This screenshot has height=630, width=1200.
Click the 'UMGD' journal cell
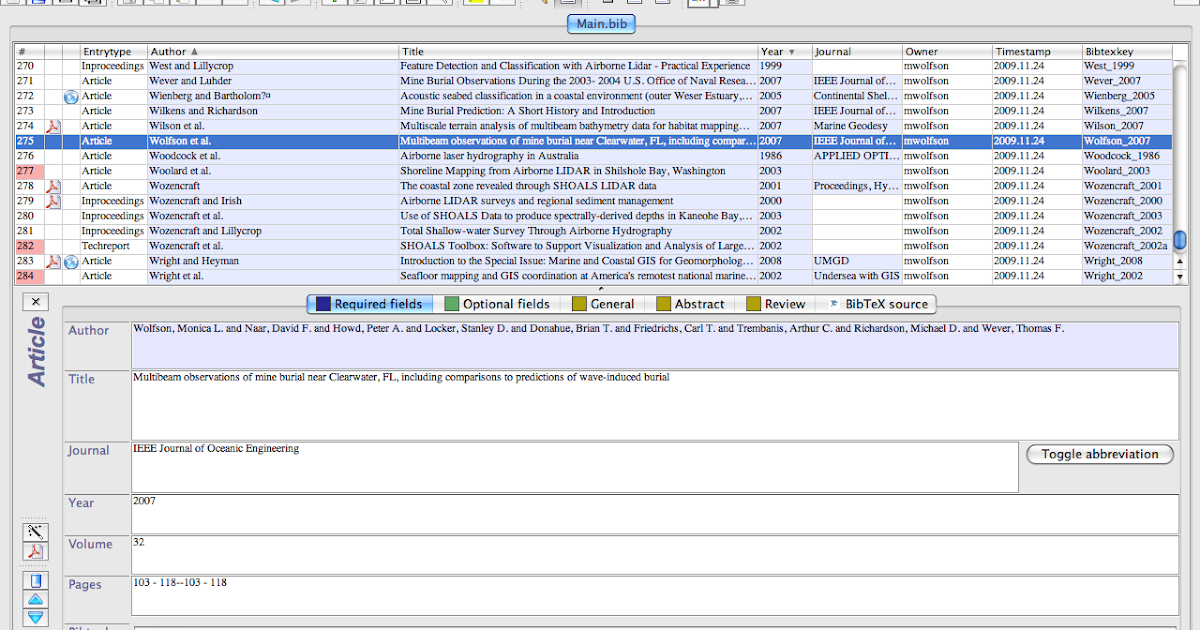coord(856,261)
